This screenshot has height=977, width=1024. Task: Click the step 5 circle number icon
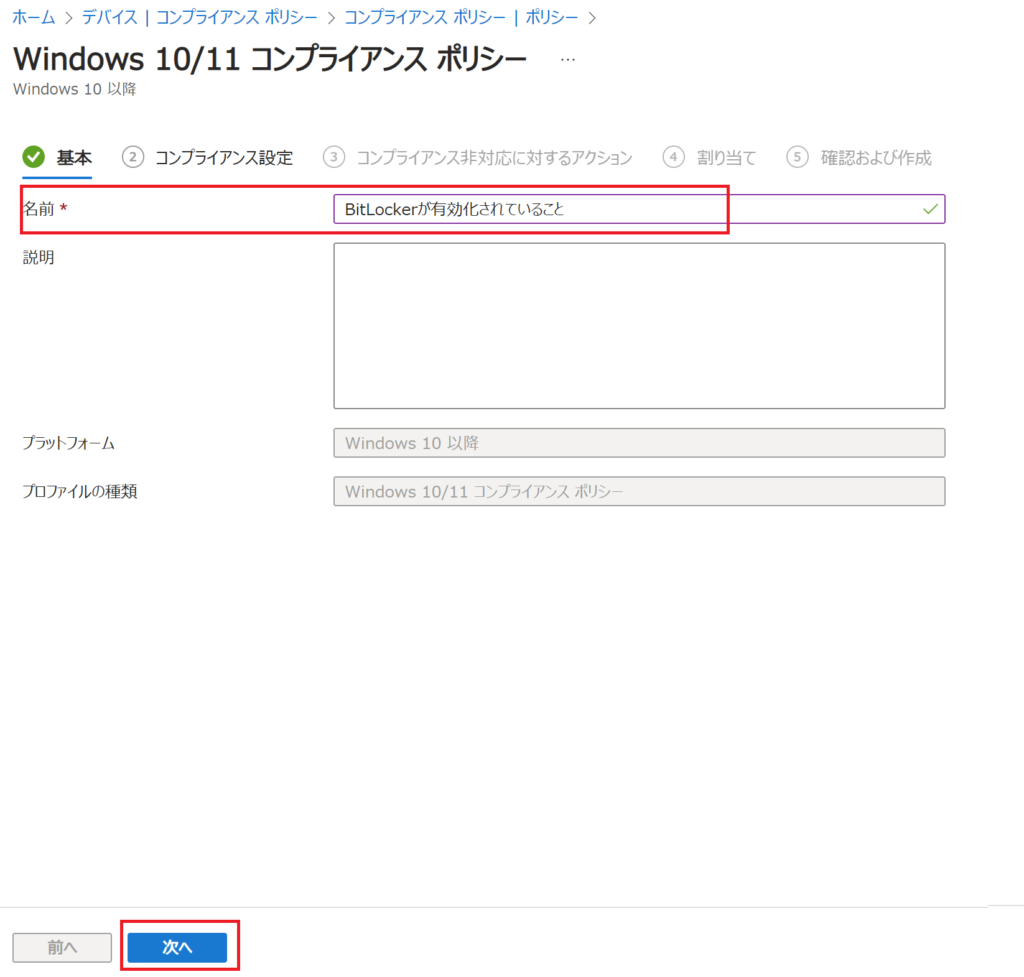[x=797, y=157]
